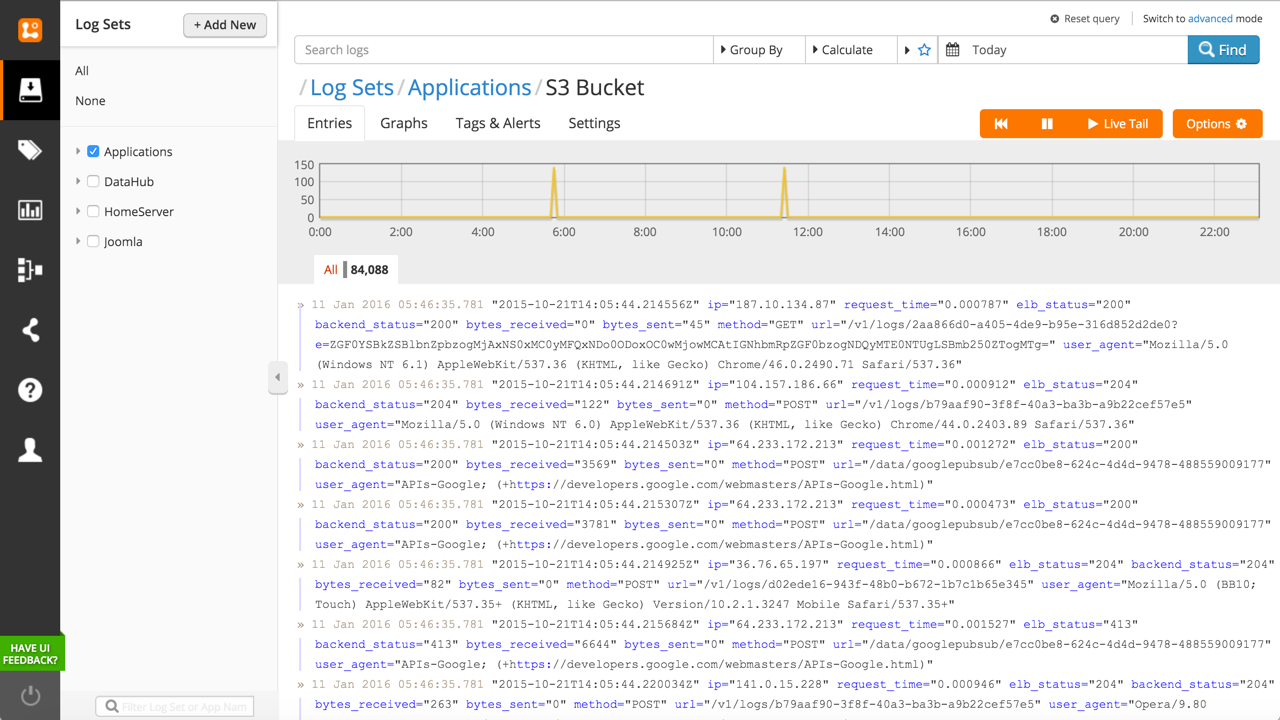Uncheck the Applications log set checkbox
Image resolution: width=1280 pixels, height=720 pixels.
[93, 152]
